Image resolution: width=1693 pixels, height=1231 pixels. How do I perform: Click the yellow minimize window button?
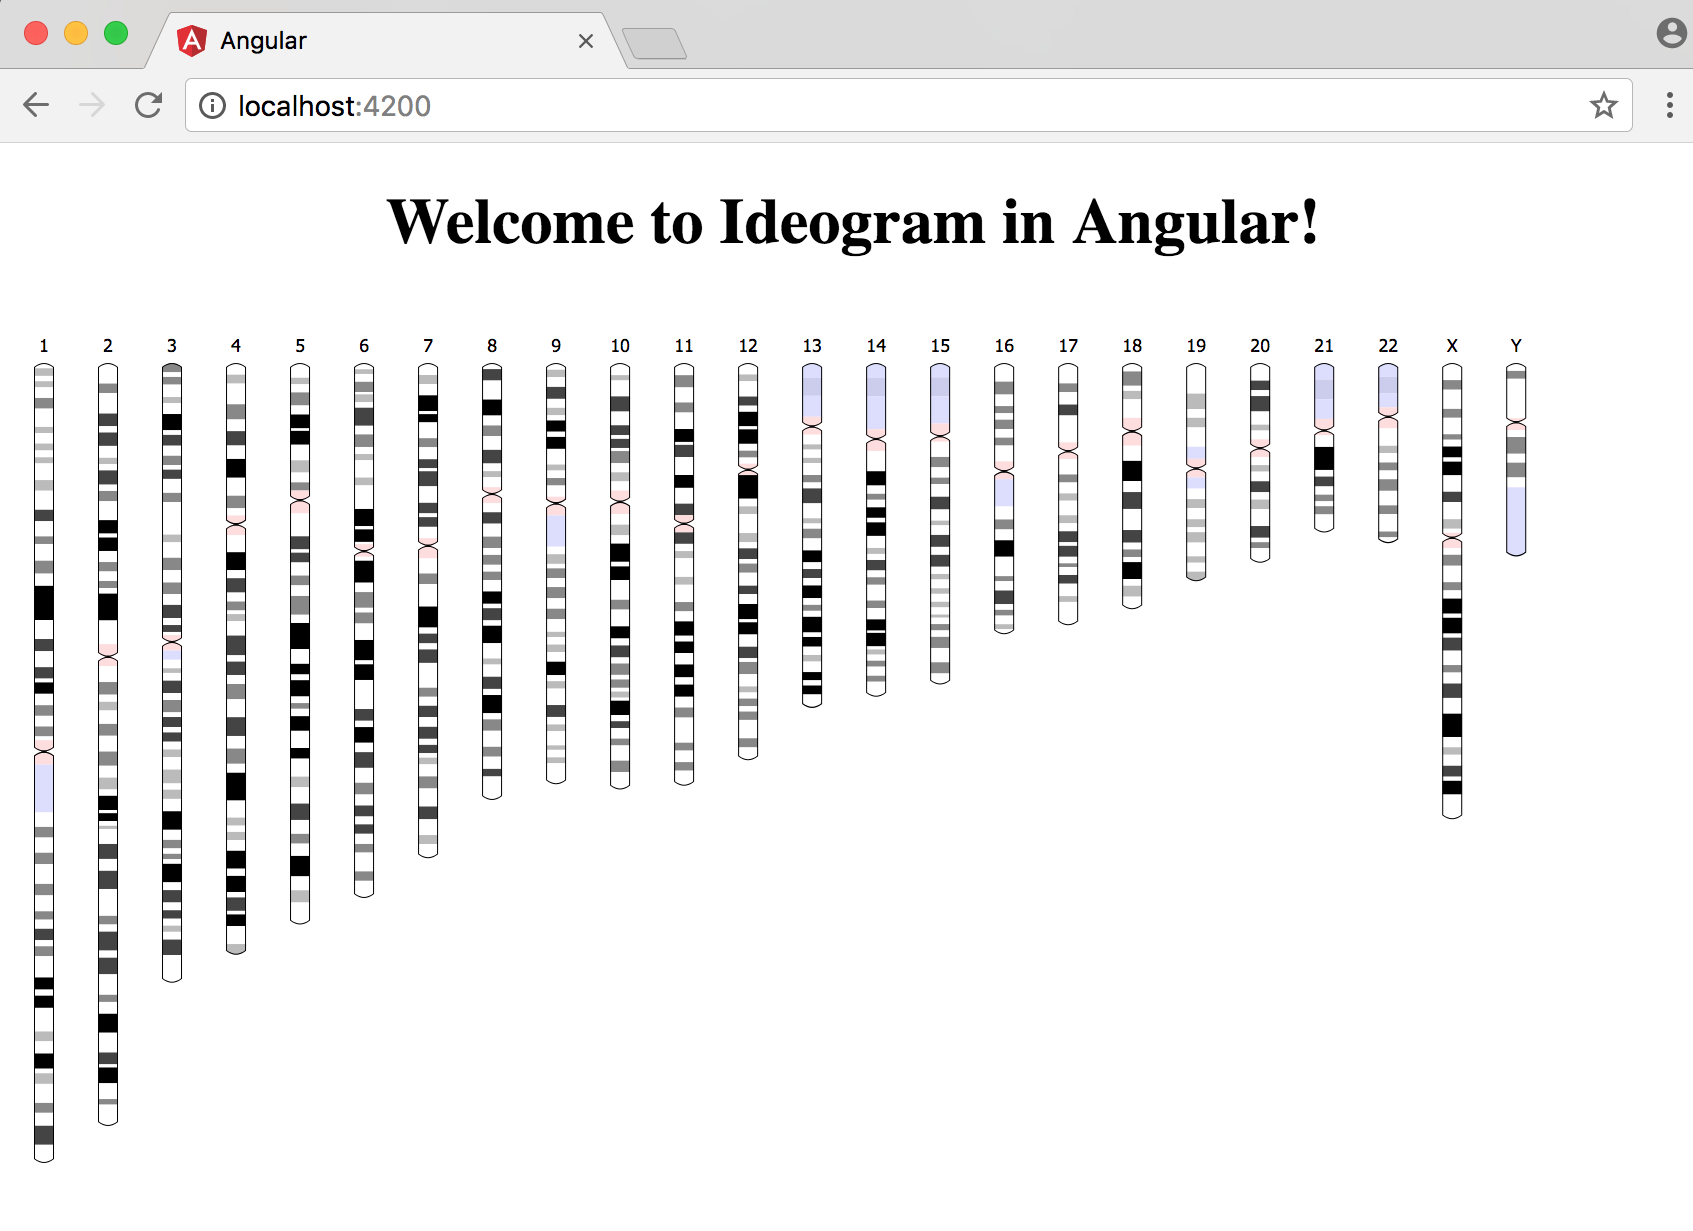(76, 34)
